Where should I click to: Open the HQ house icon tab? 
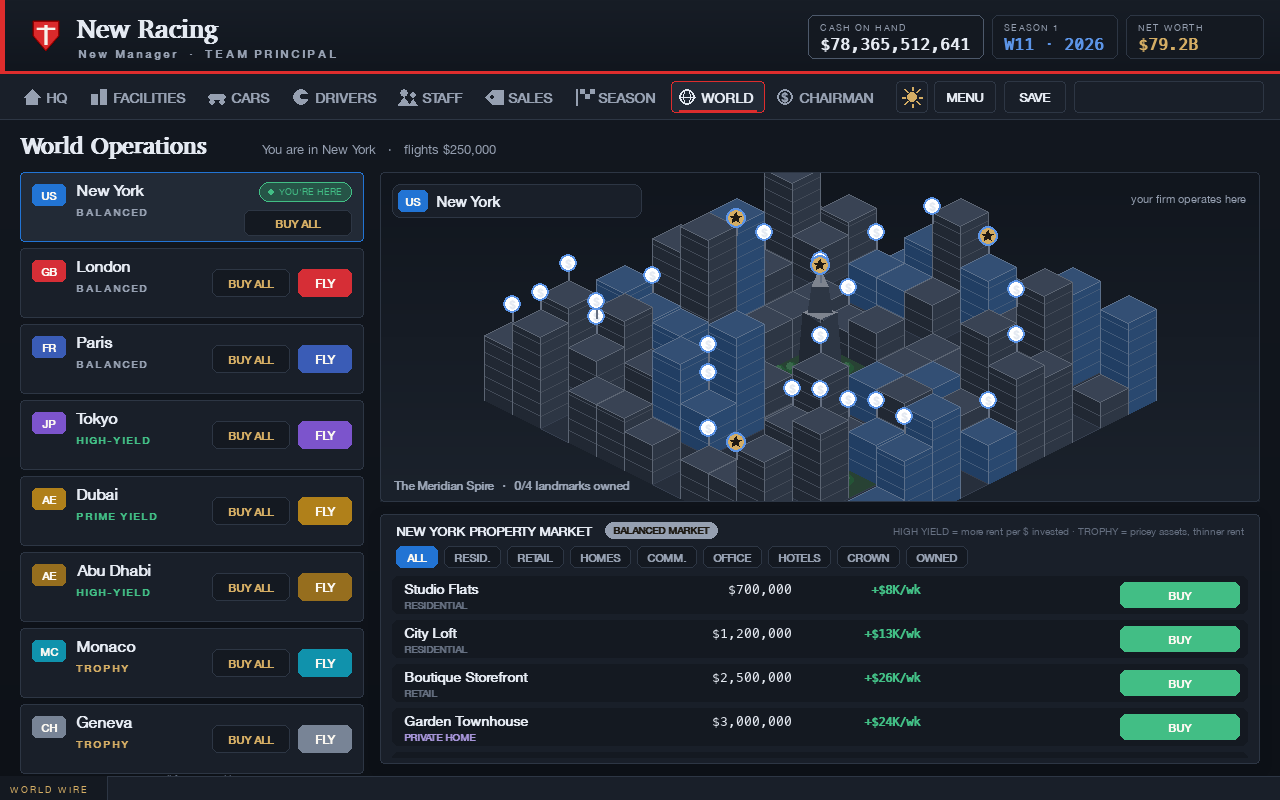[x=46, y=97]
